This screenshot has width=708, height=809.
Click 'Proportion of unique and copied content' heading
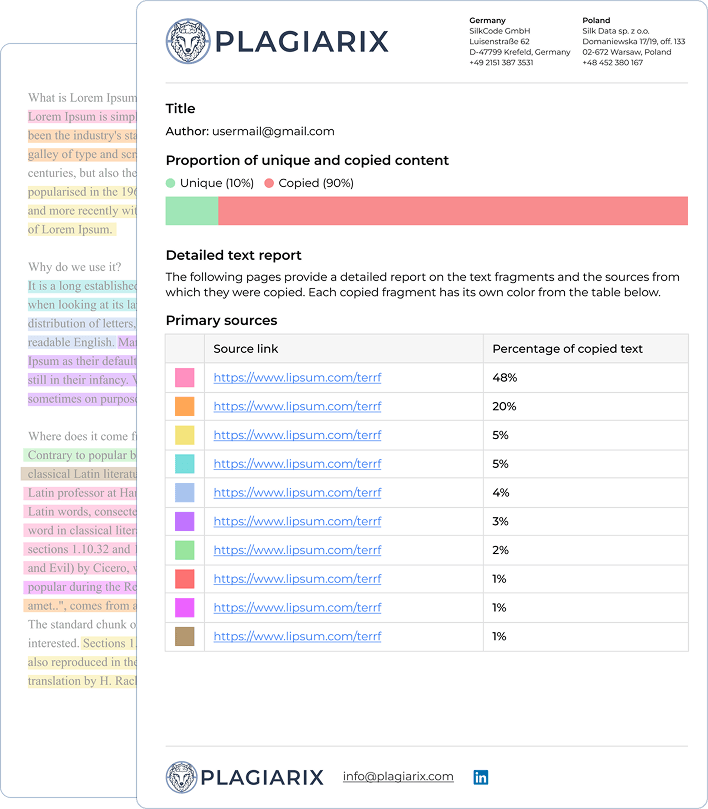(307, 160)
